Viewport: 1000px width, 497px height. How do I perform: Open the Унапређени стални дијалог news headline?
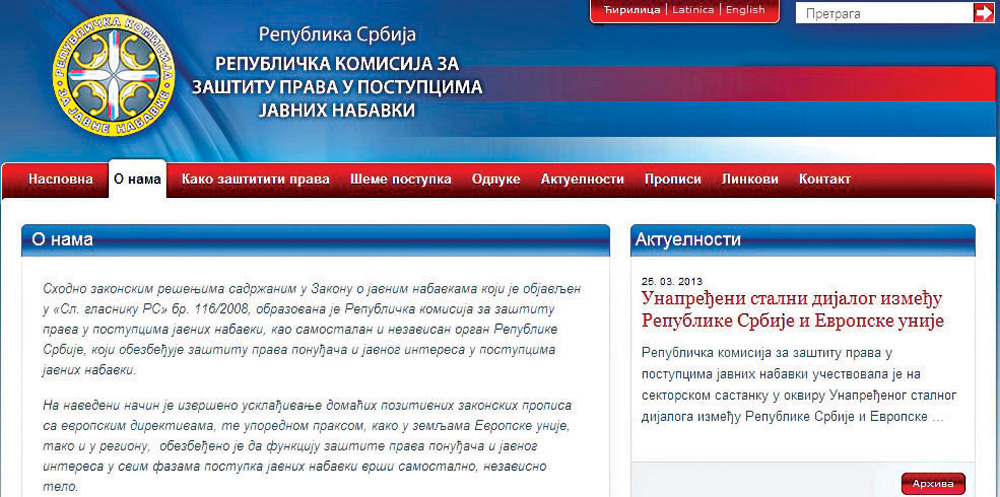pos(792,310)
